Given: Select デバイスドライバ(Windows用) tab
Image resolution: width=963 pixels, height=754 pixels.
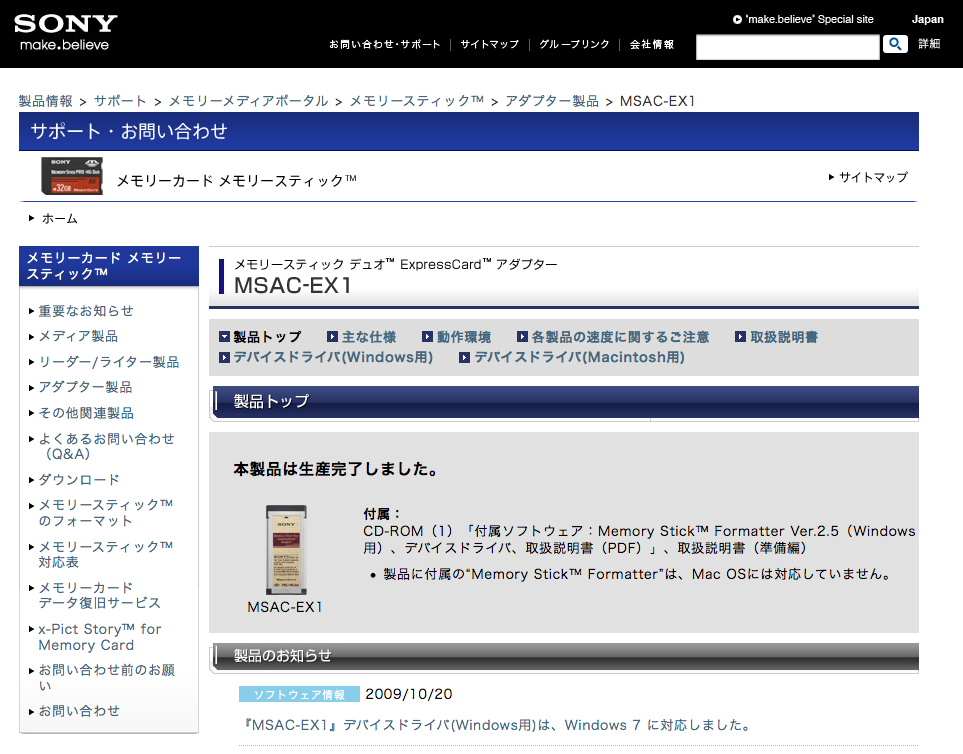Looking at the screenshot, I should [333, 357].
